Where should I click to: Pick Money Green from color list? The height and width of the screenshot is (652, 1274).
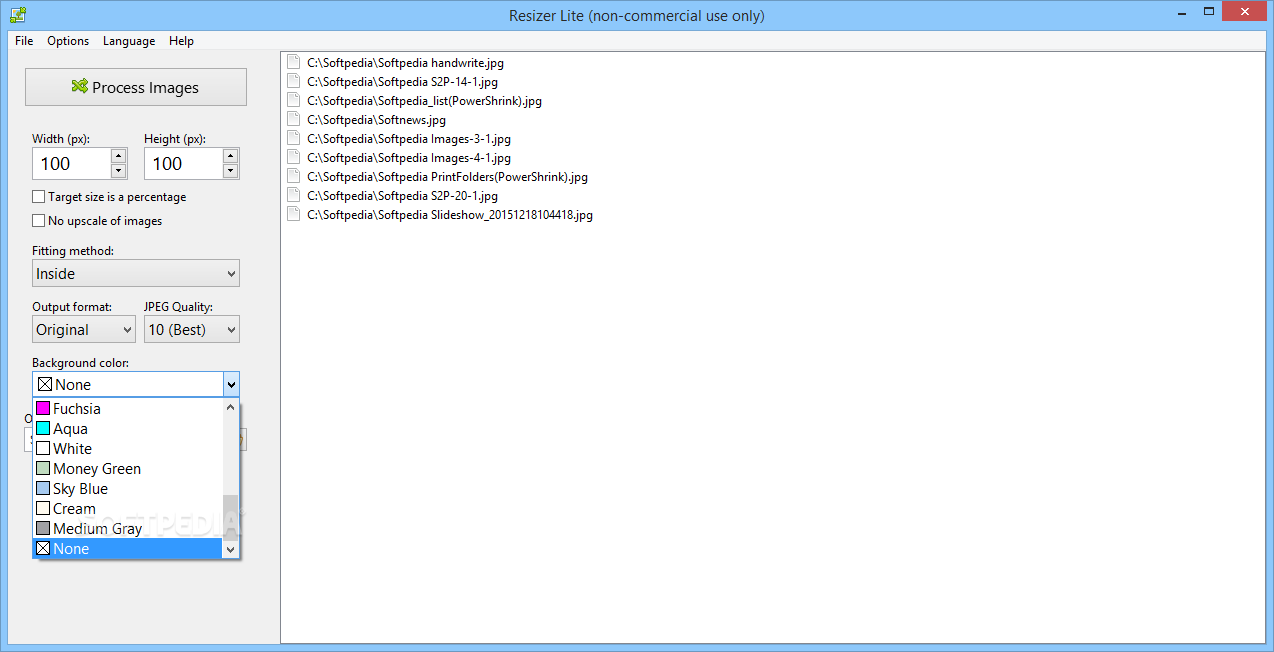[x=128, y=468]
